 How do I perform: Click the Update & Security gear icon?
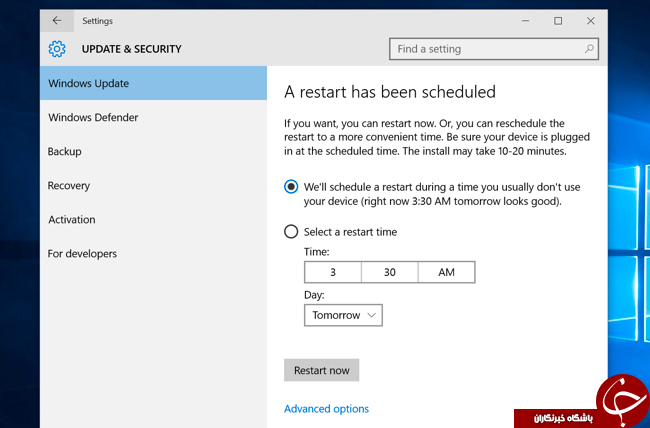(x=57, y=49)
